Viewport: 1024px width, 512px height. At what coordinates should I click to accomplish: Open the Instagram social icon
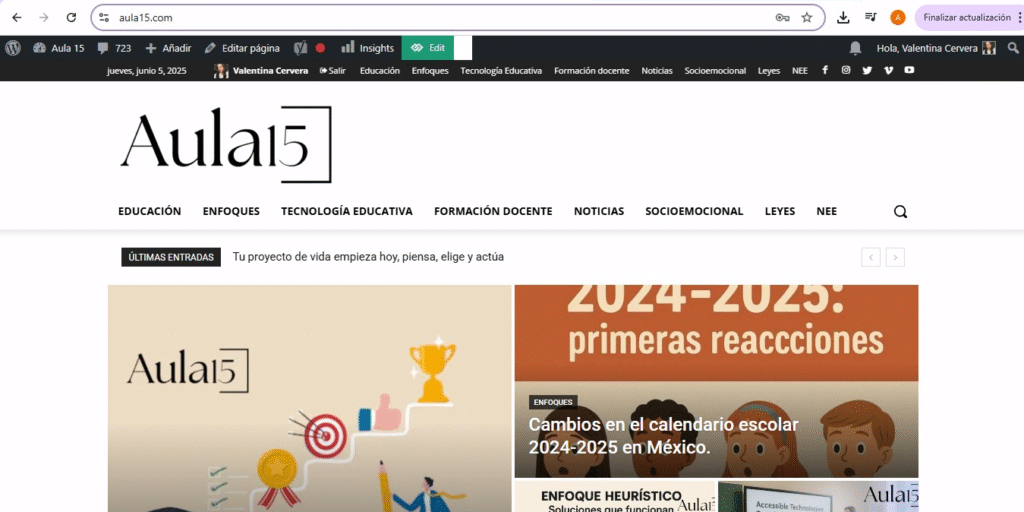[846, 71]
